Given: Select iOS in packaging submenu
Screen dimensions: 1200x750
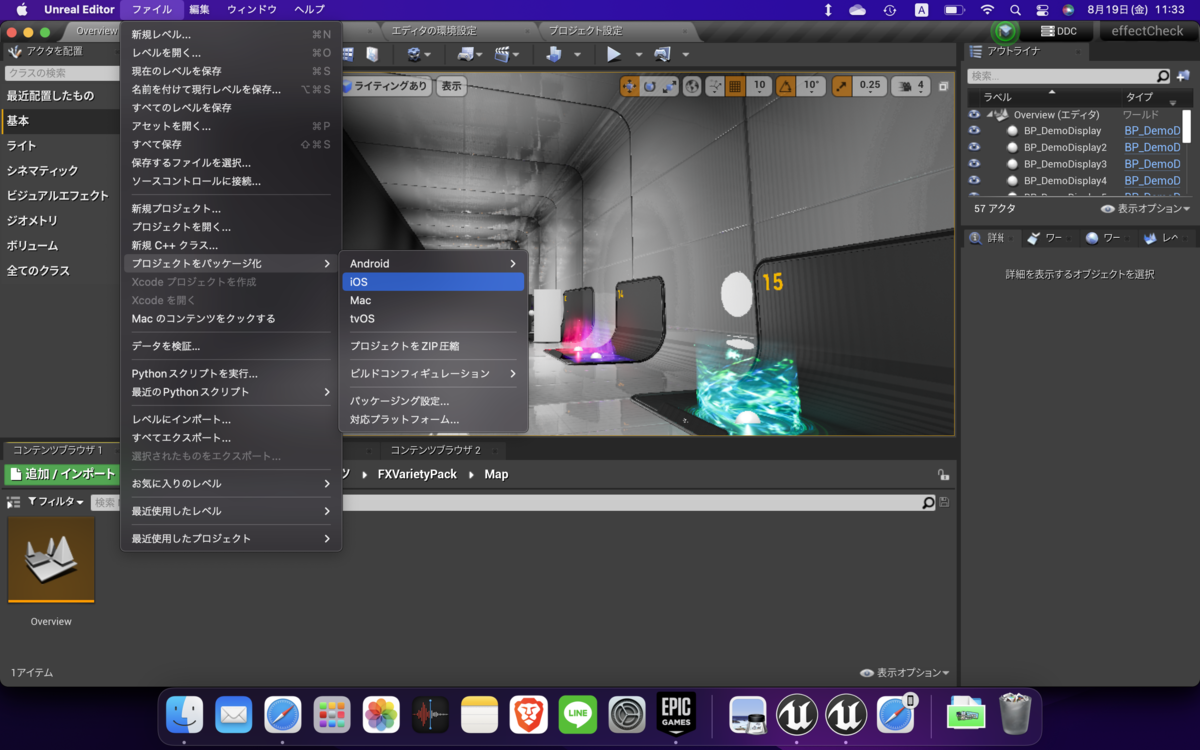Looking at the screenshot, I should (x=432, y=282).
